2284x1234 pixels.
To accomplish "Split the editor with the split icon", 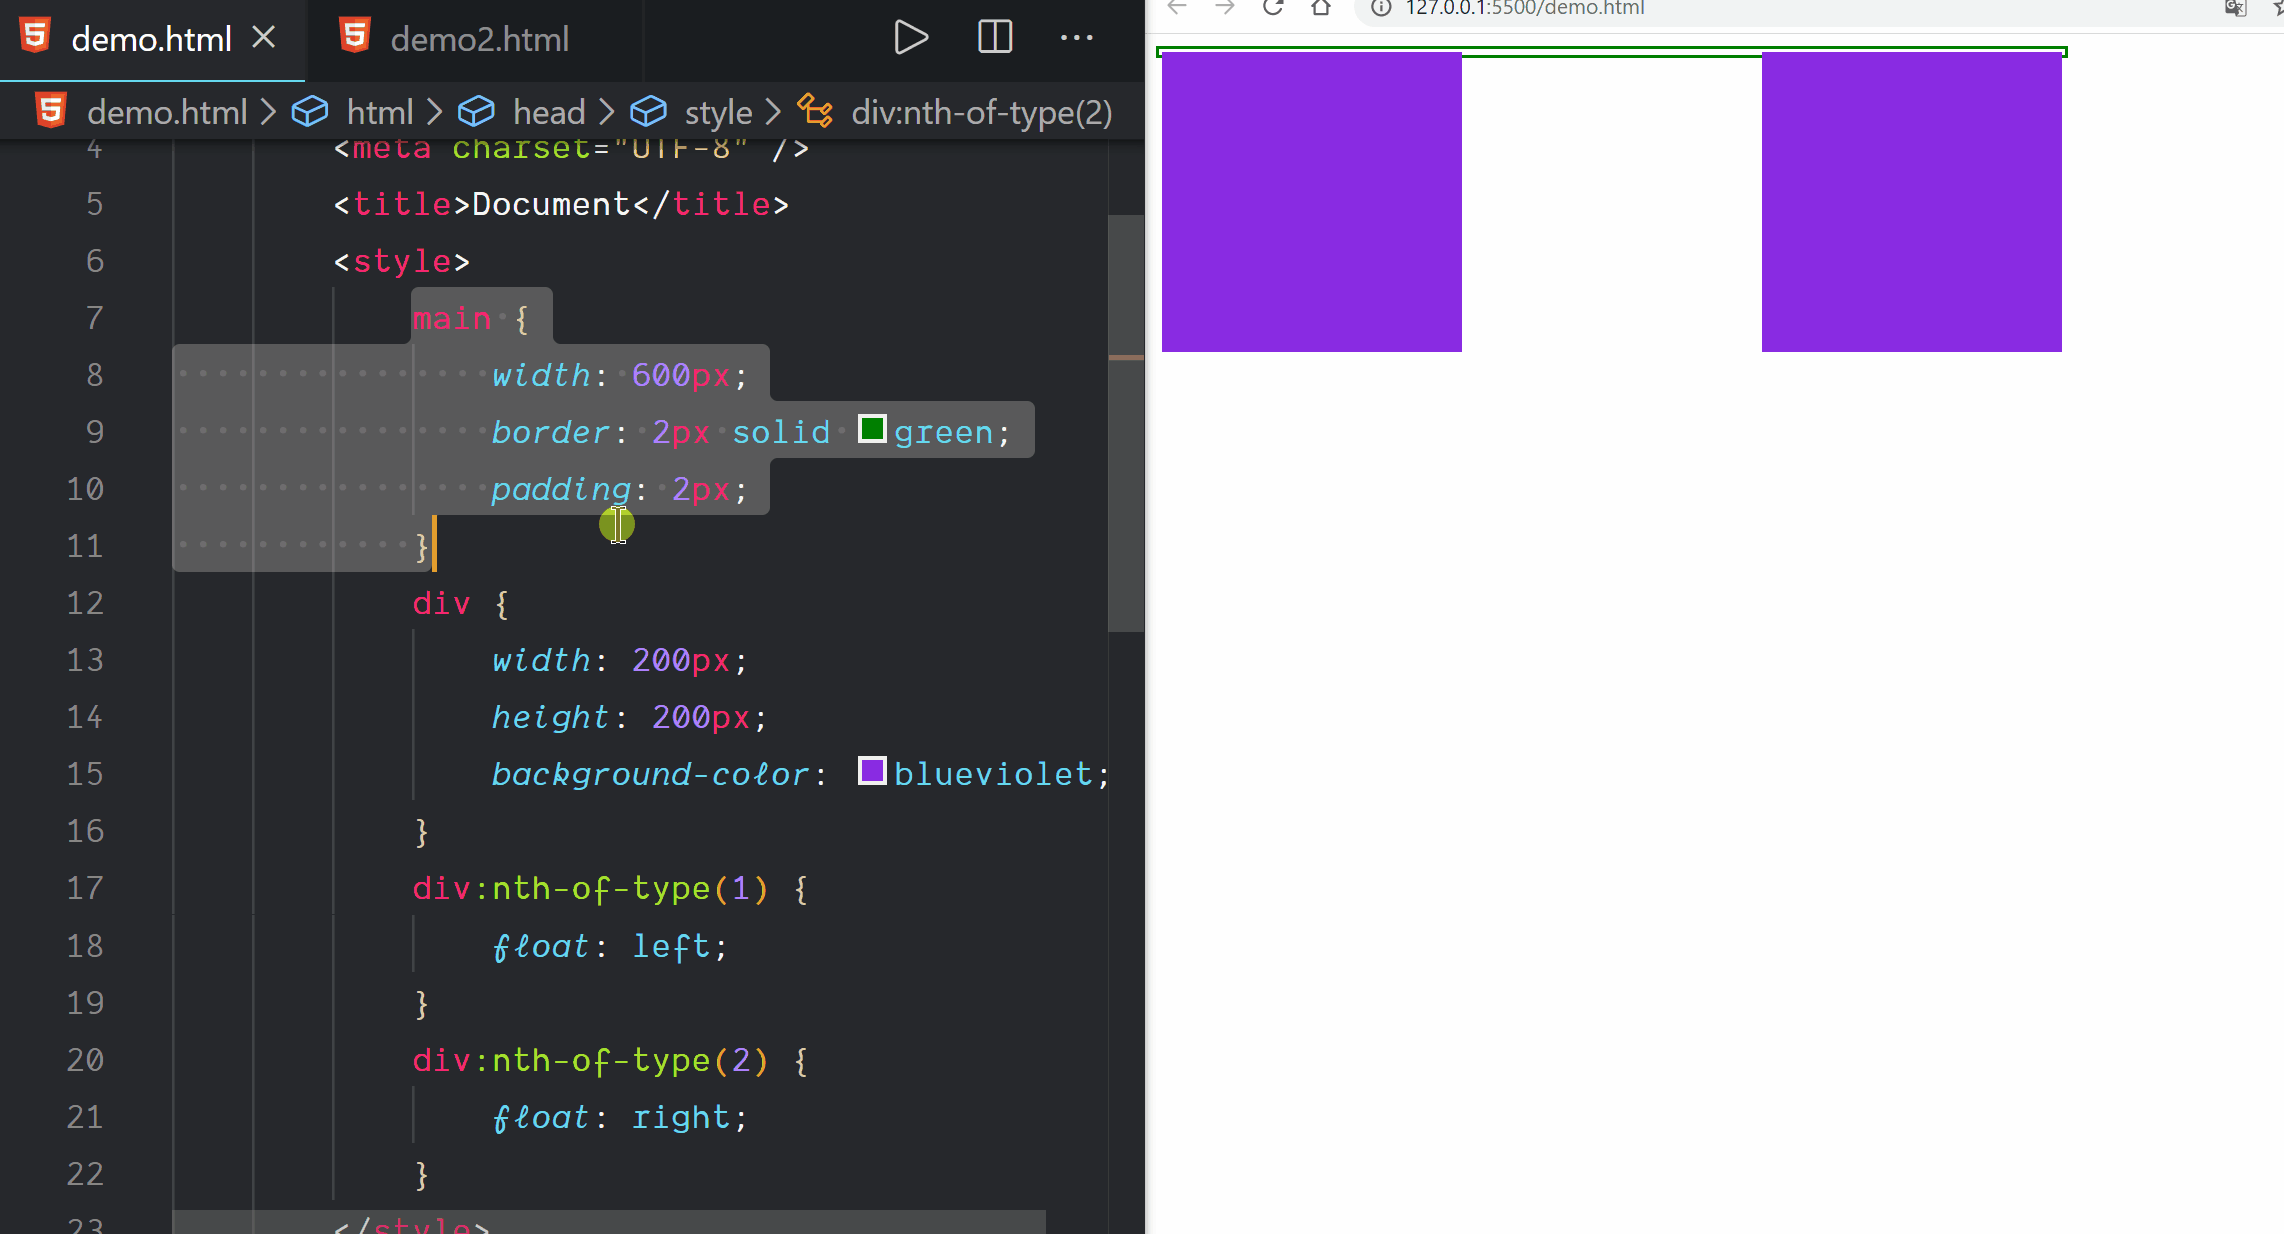I will click(995, 38).
